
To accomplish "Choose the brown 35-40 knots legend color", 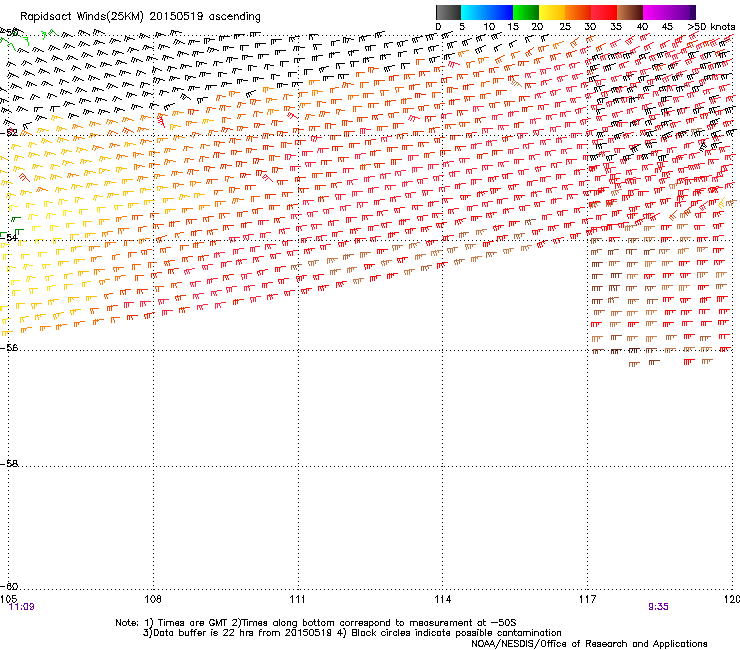I will click(630, 12).
